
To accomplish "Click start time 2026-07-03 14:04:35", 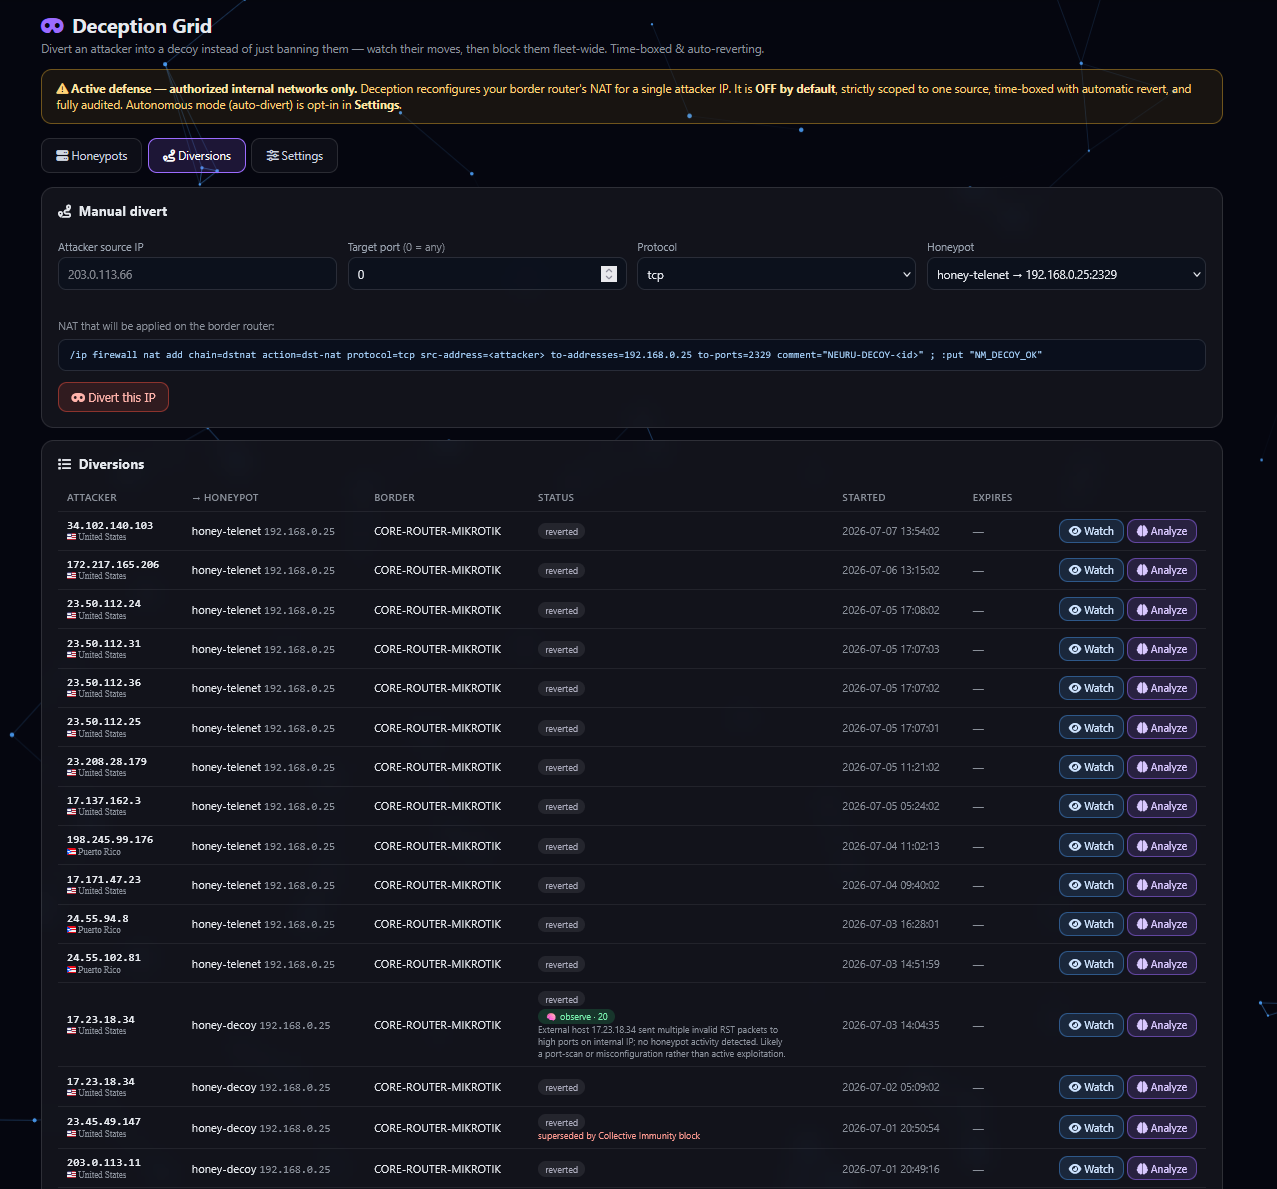I will pyautogui.click(x=891, y=1025).
